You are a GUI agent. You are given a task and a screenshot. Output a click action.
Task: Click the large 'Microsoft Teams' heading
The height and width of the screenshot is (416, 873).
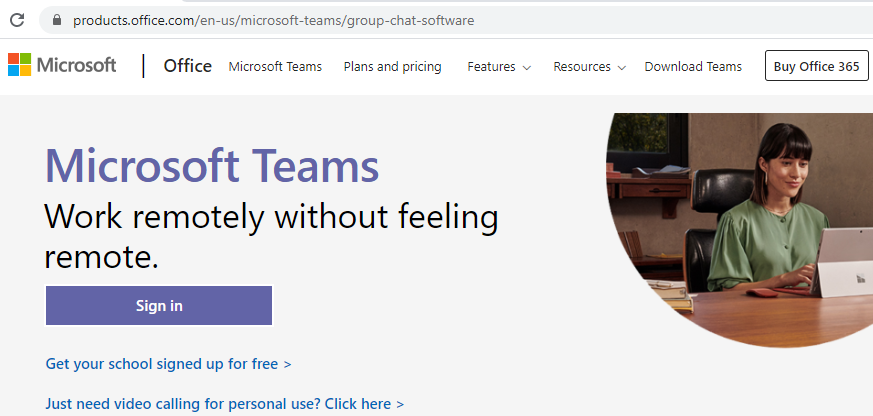tap(212, 166)
